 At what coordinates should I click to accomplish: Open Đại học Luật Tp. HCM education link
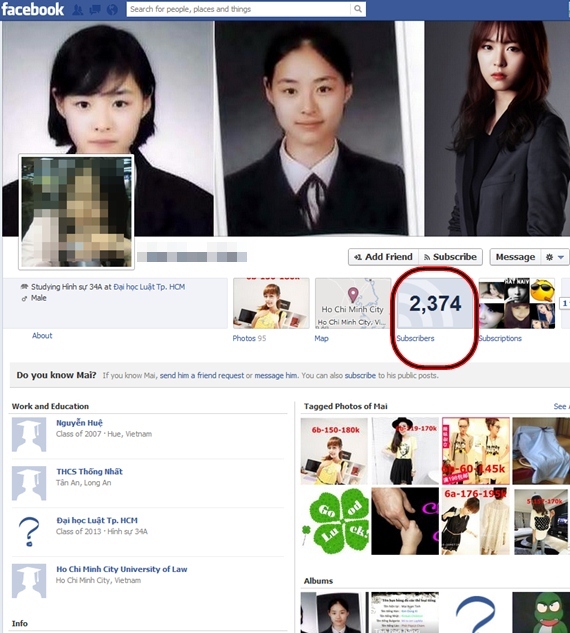pyautogui.click(x=97, y=520)
